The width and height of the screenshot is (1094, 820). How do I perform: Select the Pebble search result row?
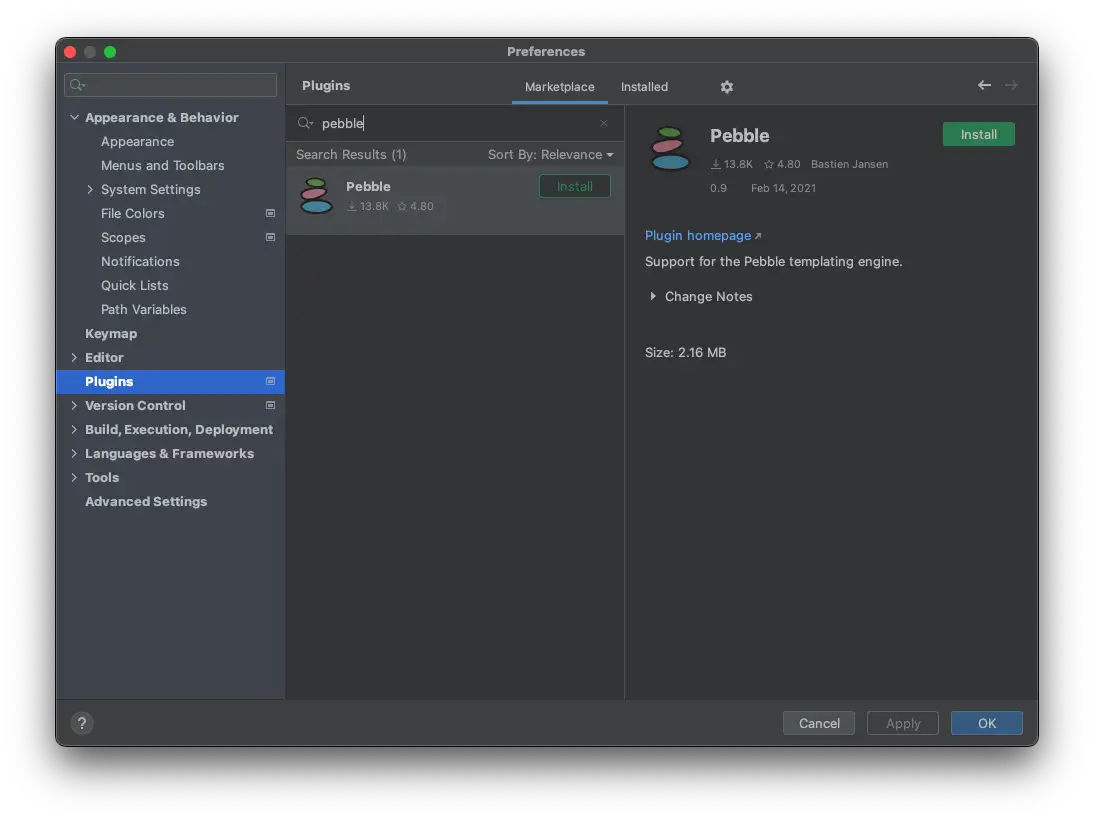point(455,200)
